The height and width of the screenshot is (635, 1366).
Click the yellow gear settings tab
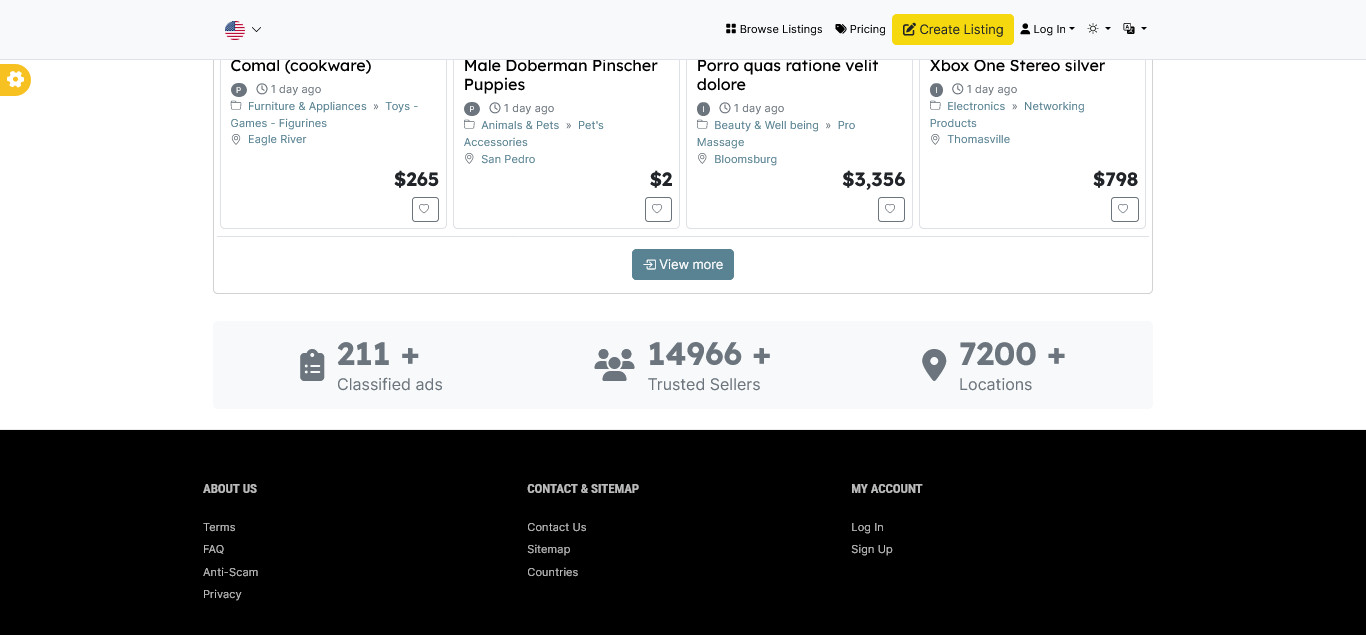(x=15, y=80)
